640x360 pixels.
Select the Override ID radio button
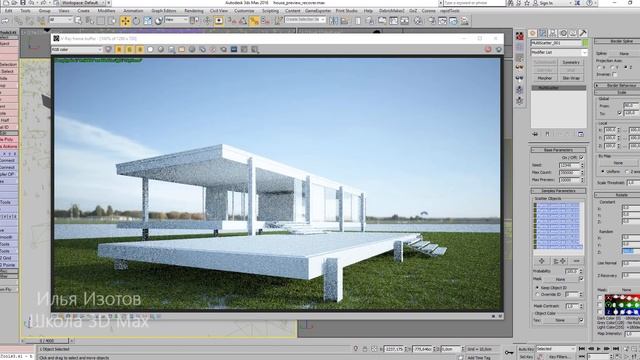(x=537, y=294)
